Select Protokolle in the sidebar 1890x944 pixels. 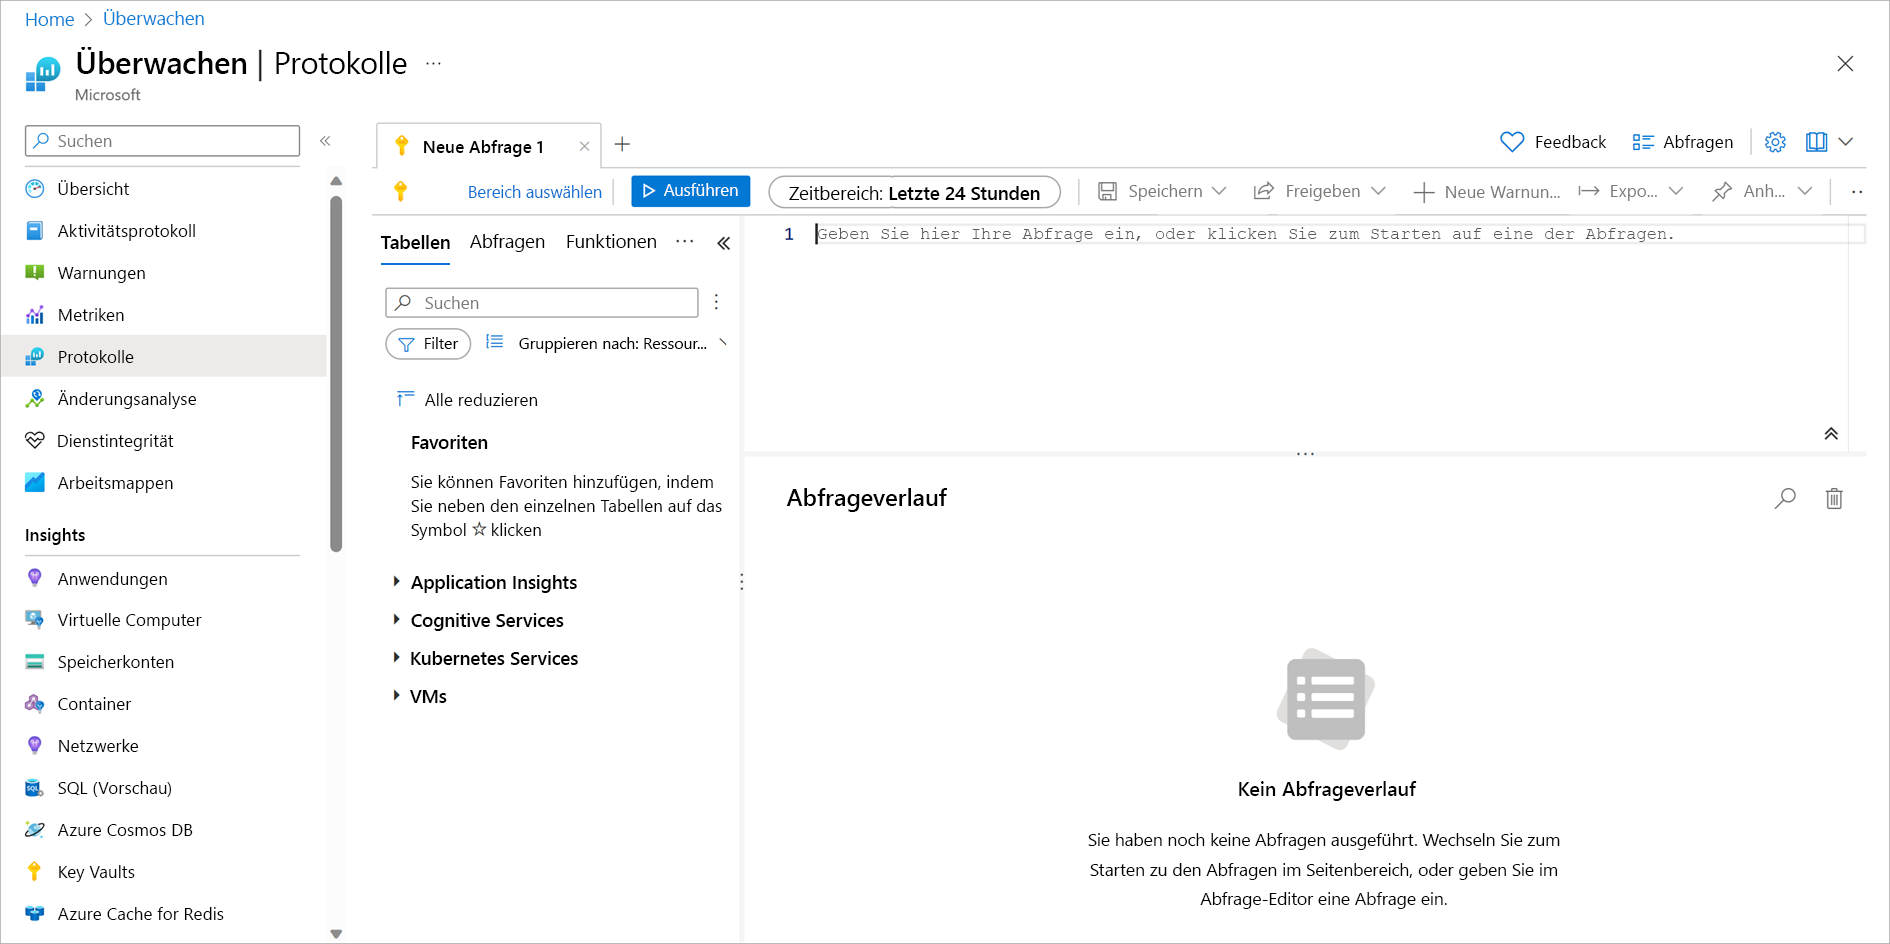point(163,357)
